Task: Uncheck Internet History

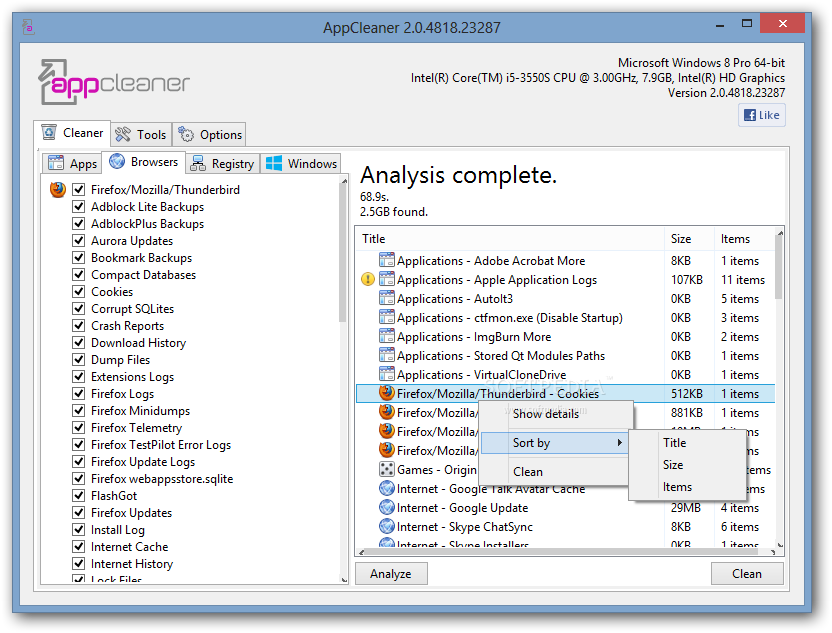Action: (79, 563)
